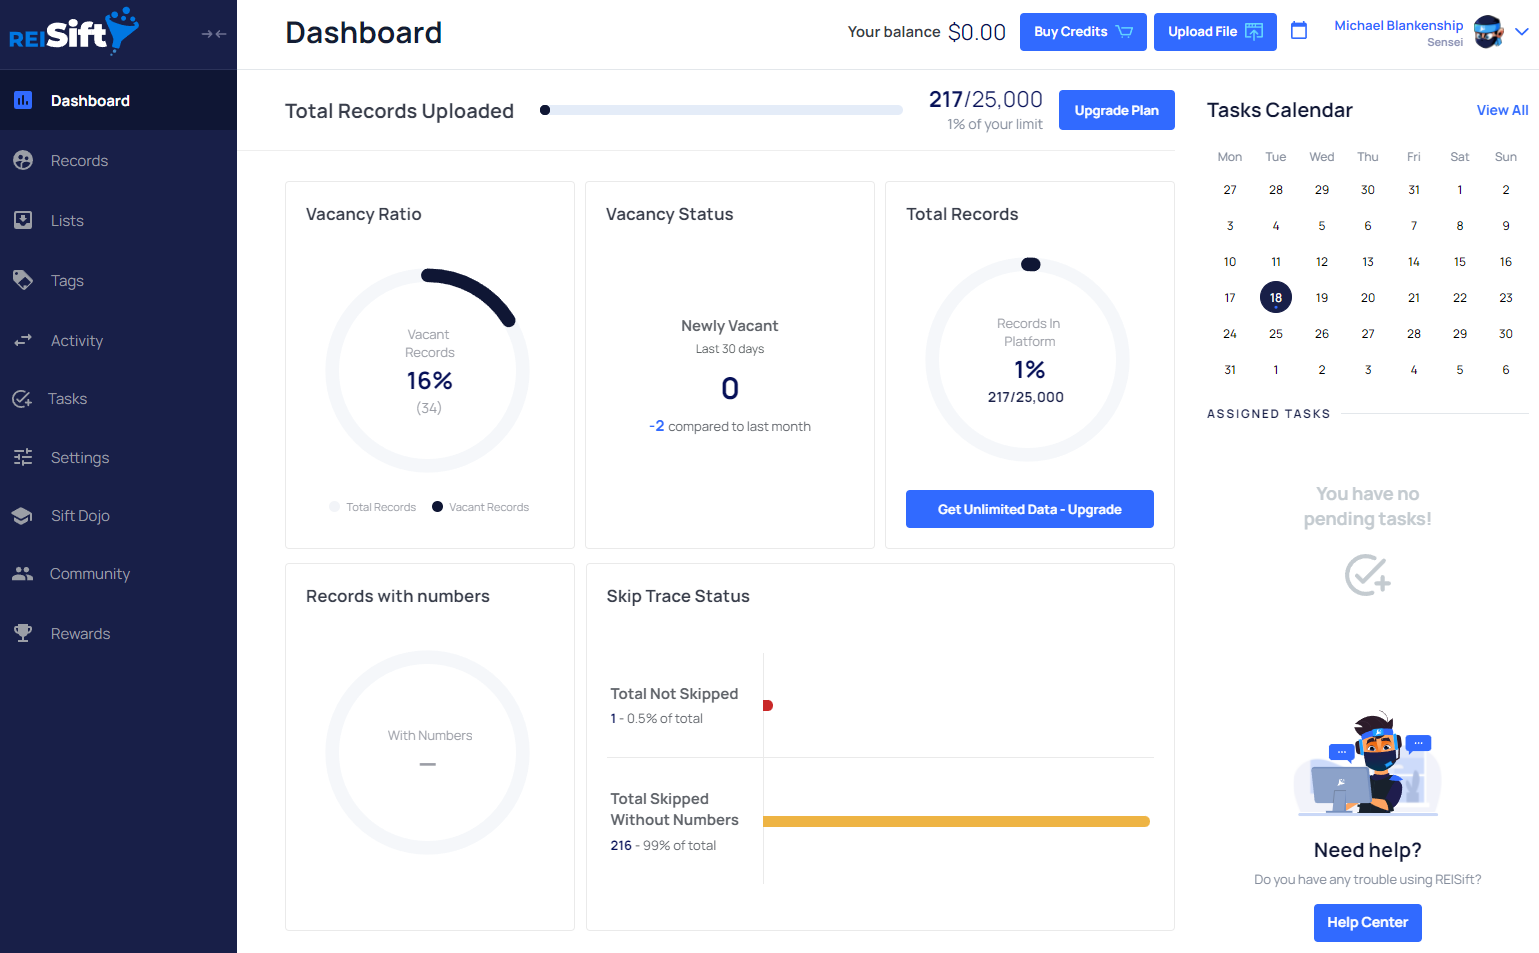Open View All tasks link
This screenshot has width=1539, height=953.
[x=1502, y=110]
